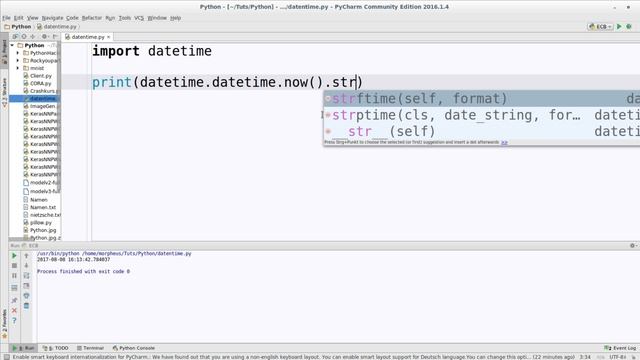Rerun the script with the green run arrow in the Run panel
The image size is (640, 360).
tap(14, 256)
